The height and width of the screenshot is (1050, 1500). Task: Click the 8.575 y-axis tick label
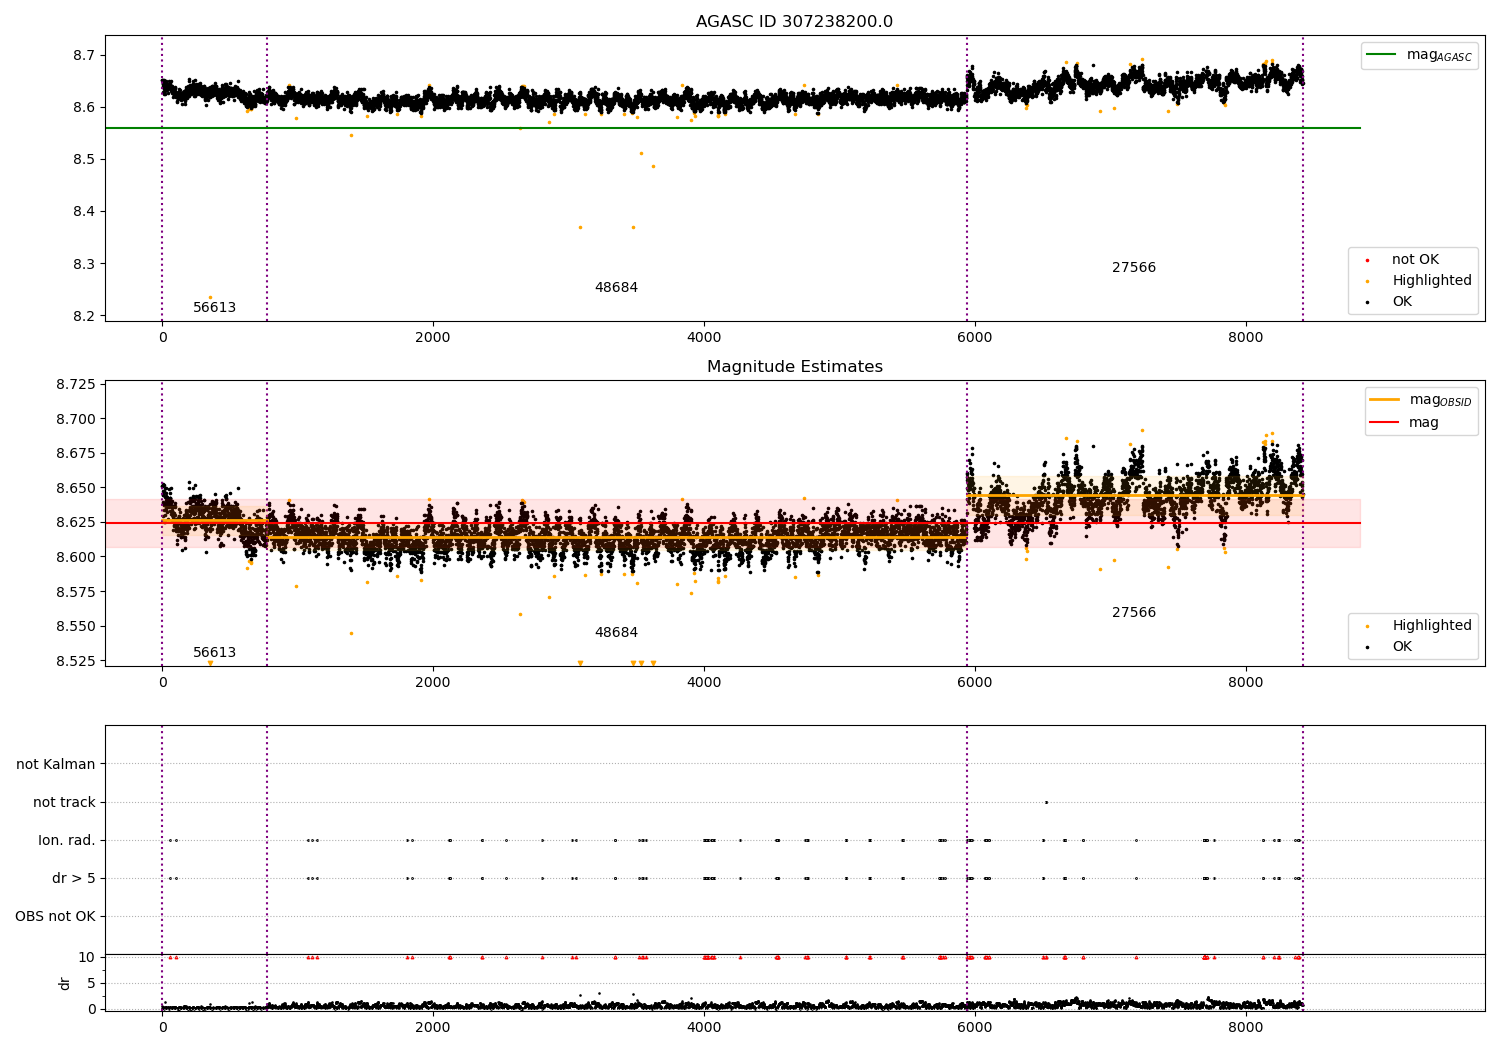pyautogui.click(x=76, y=593)
